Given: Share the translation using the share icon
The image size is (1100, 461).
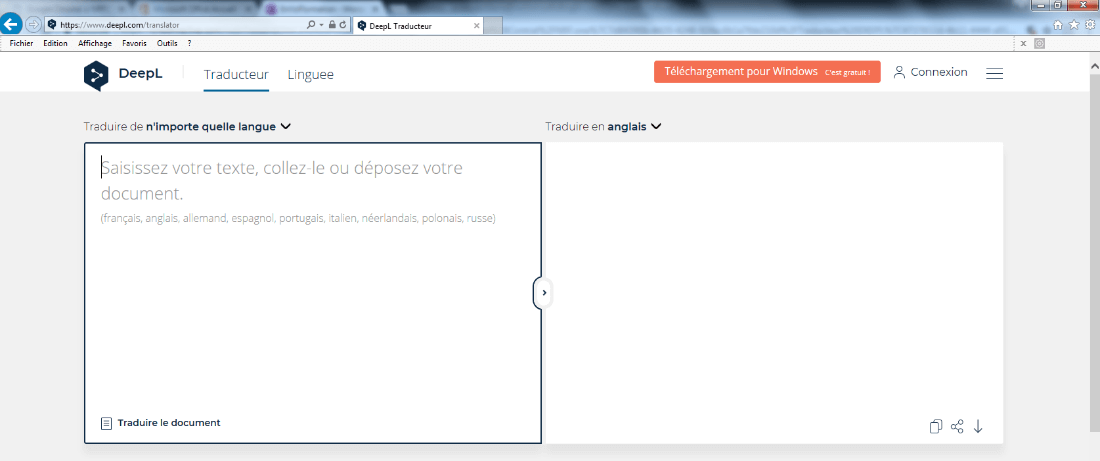Looking at the screenshot, I should 957,426.
